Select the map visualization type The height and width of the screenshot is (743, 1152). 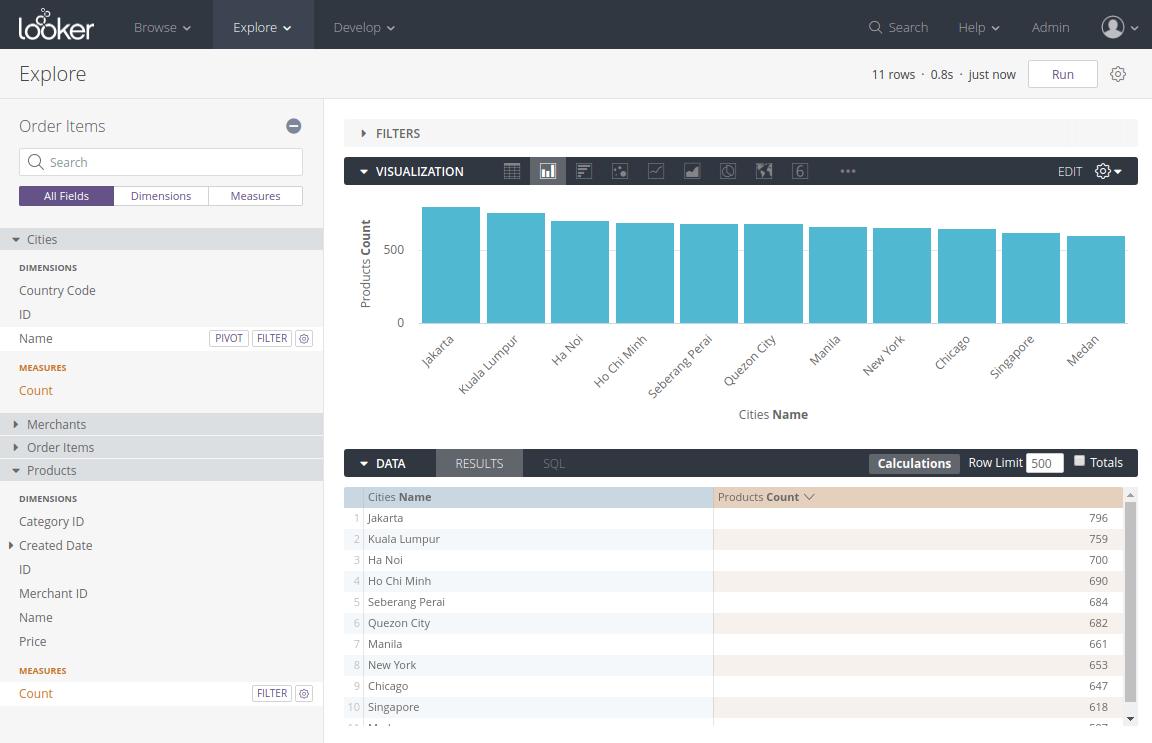(764, 170)
